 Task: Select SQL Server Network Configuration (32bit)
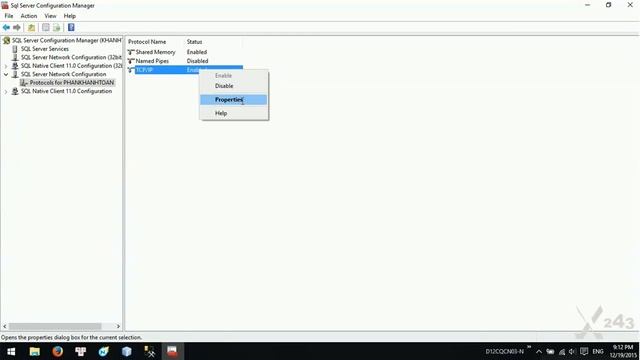(x=71, y=57)
